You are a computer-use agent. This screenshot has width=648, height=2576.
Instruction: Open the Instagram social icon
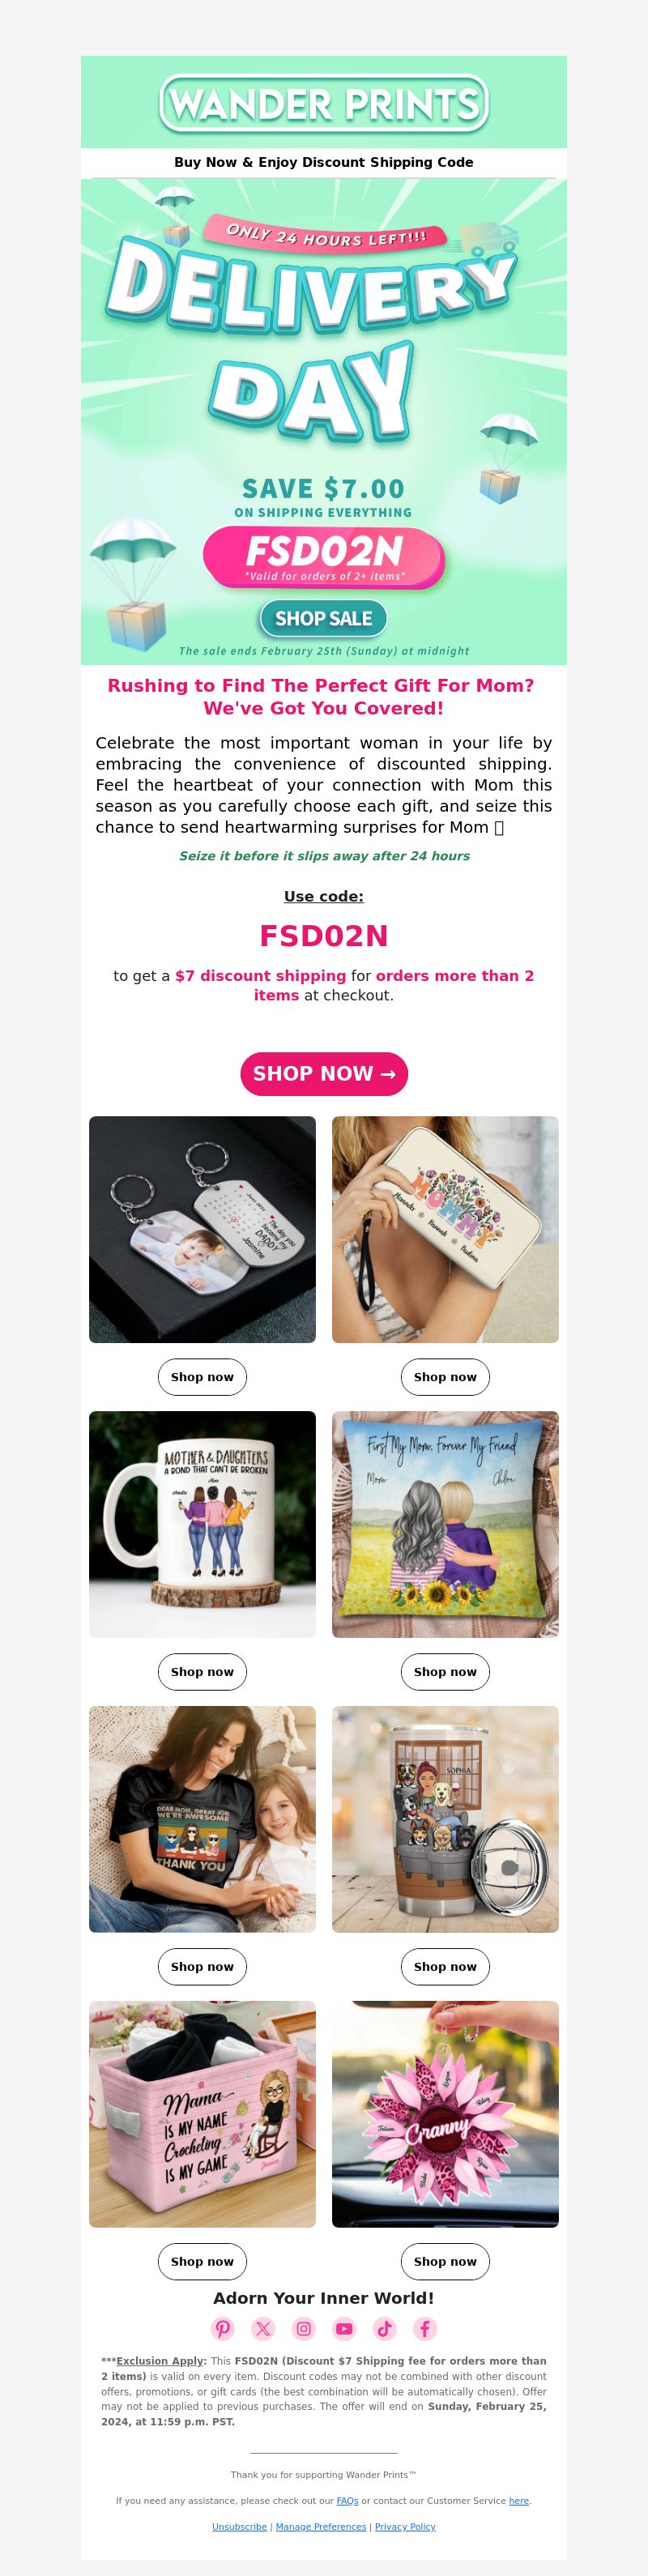tap(304, 2329)
